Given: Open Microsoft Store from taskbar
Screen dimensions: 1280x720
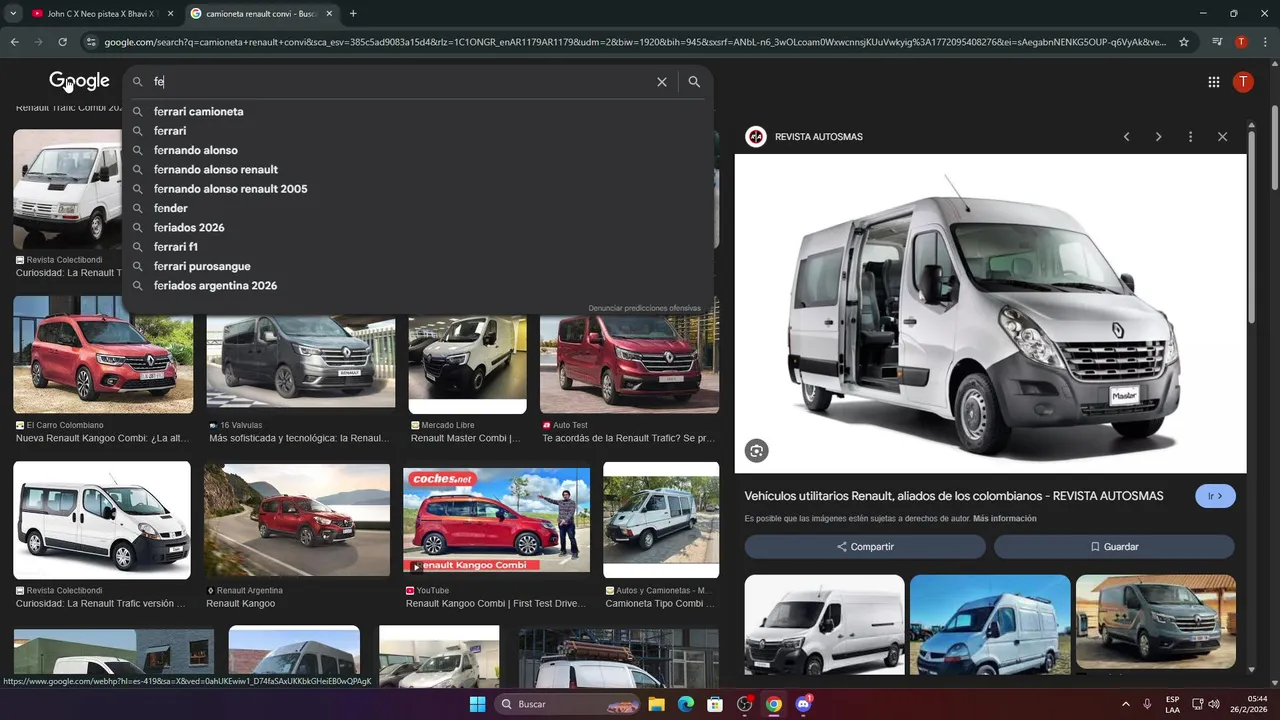Looking at the screenshot, I should tap(715, 704).
